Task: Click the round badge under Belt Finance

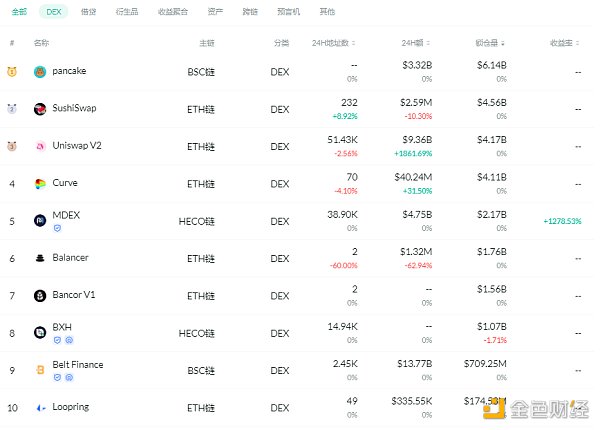Action: click(69, 378)
